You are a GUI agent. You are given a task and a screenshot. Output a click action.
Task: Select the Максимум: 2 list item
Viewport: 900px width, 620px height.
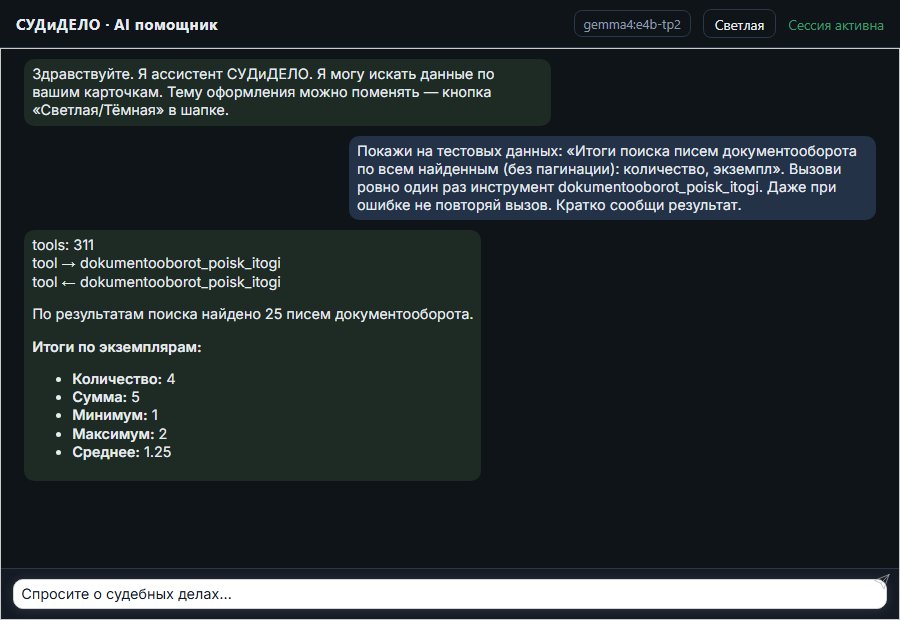point(119,434)
